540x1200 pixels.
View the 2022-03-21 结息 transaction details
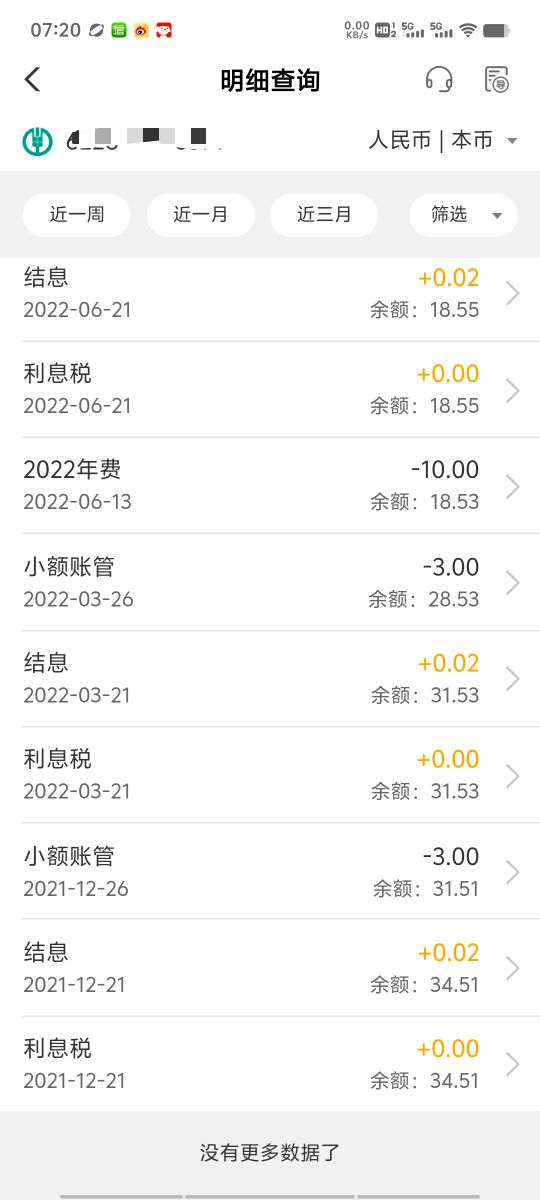pos(270,679)
